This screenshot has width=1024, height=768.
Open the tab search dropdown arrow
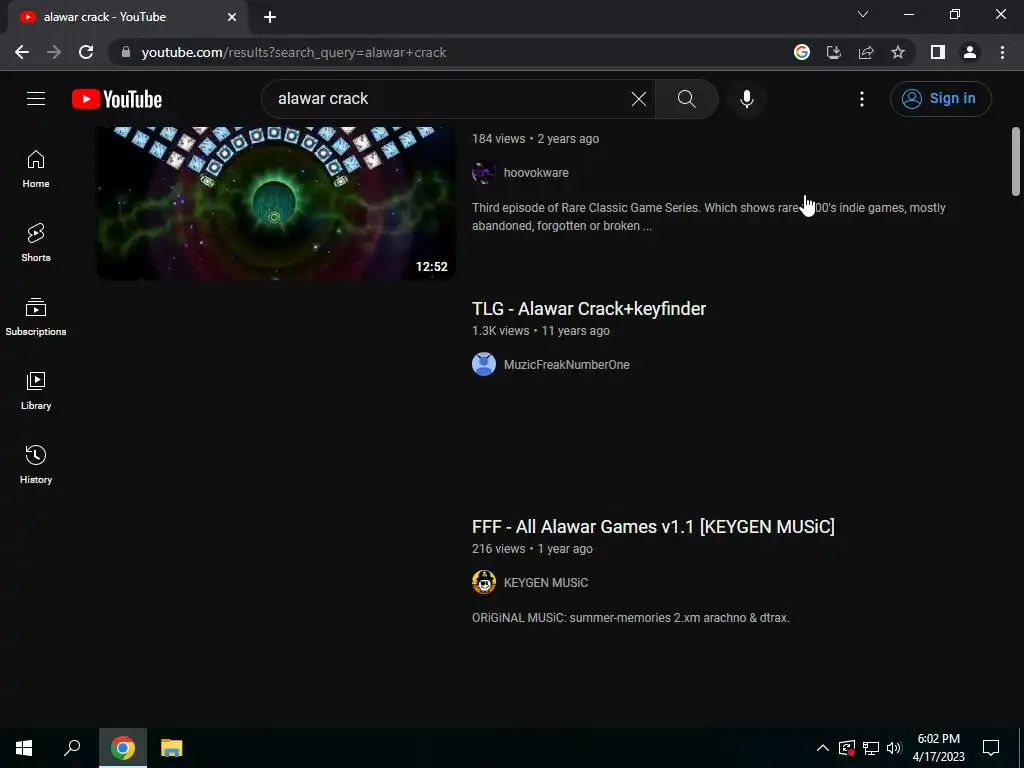point(863,14)
